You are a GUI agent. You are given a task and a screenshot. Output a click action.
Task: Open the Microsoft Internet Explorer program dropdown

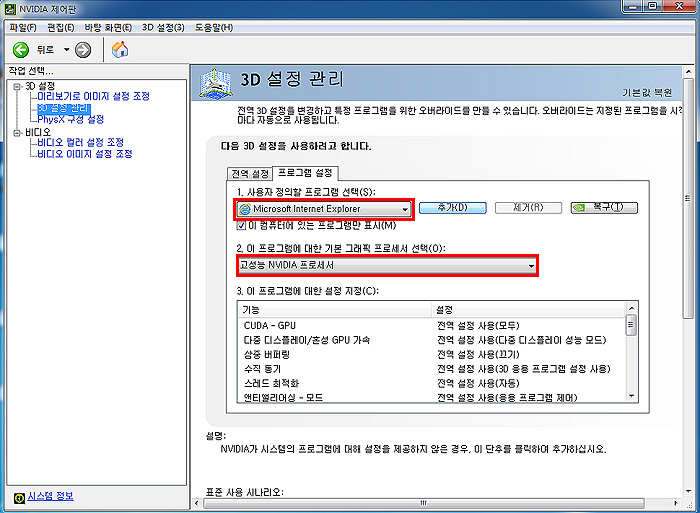coord(324,209)
